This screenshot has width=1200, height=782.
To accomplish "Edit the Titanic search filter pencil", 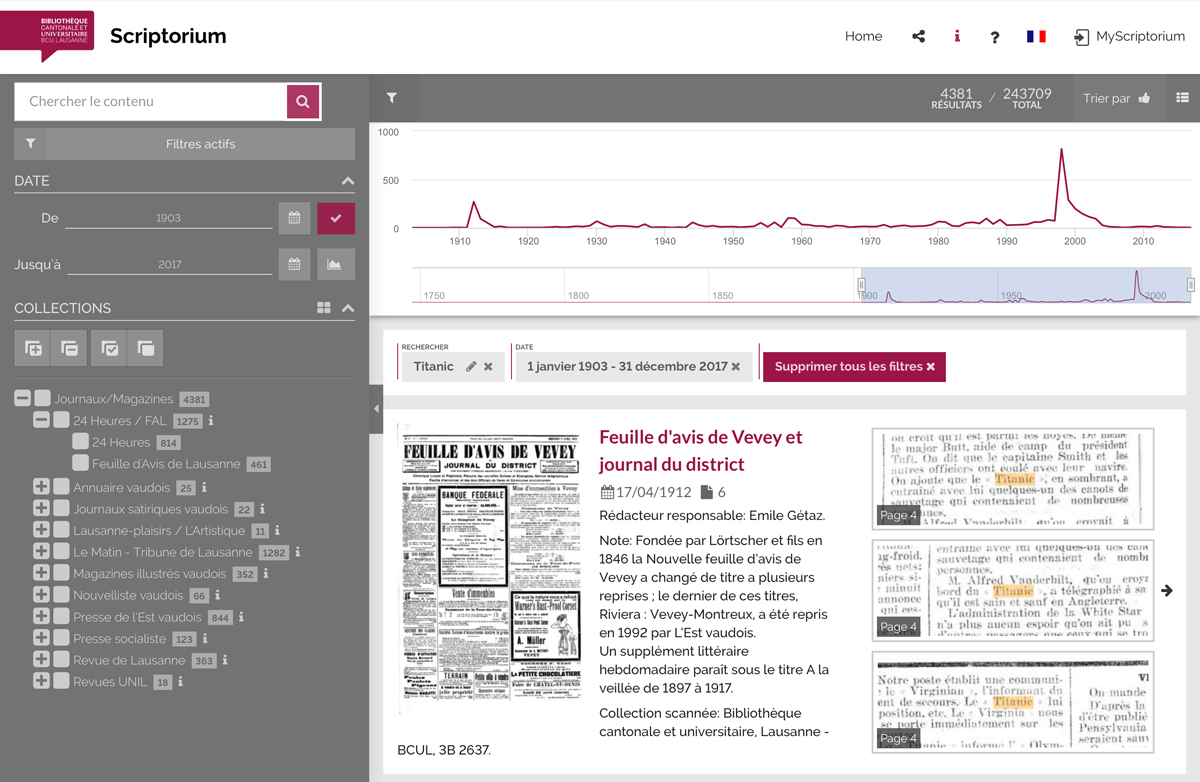I will tap(471, 367).
